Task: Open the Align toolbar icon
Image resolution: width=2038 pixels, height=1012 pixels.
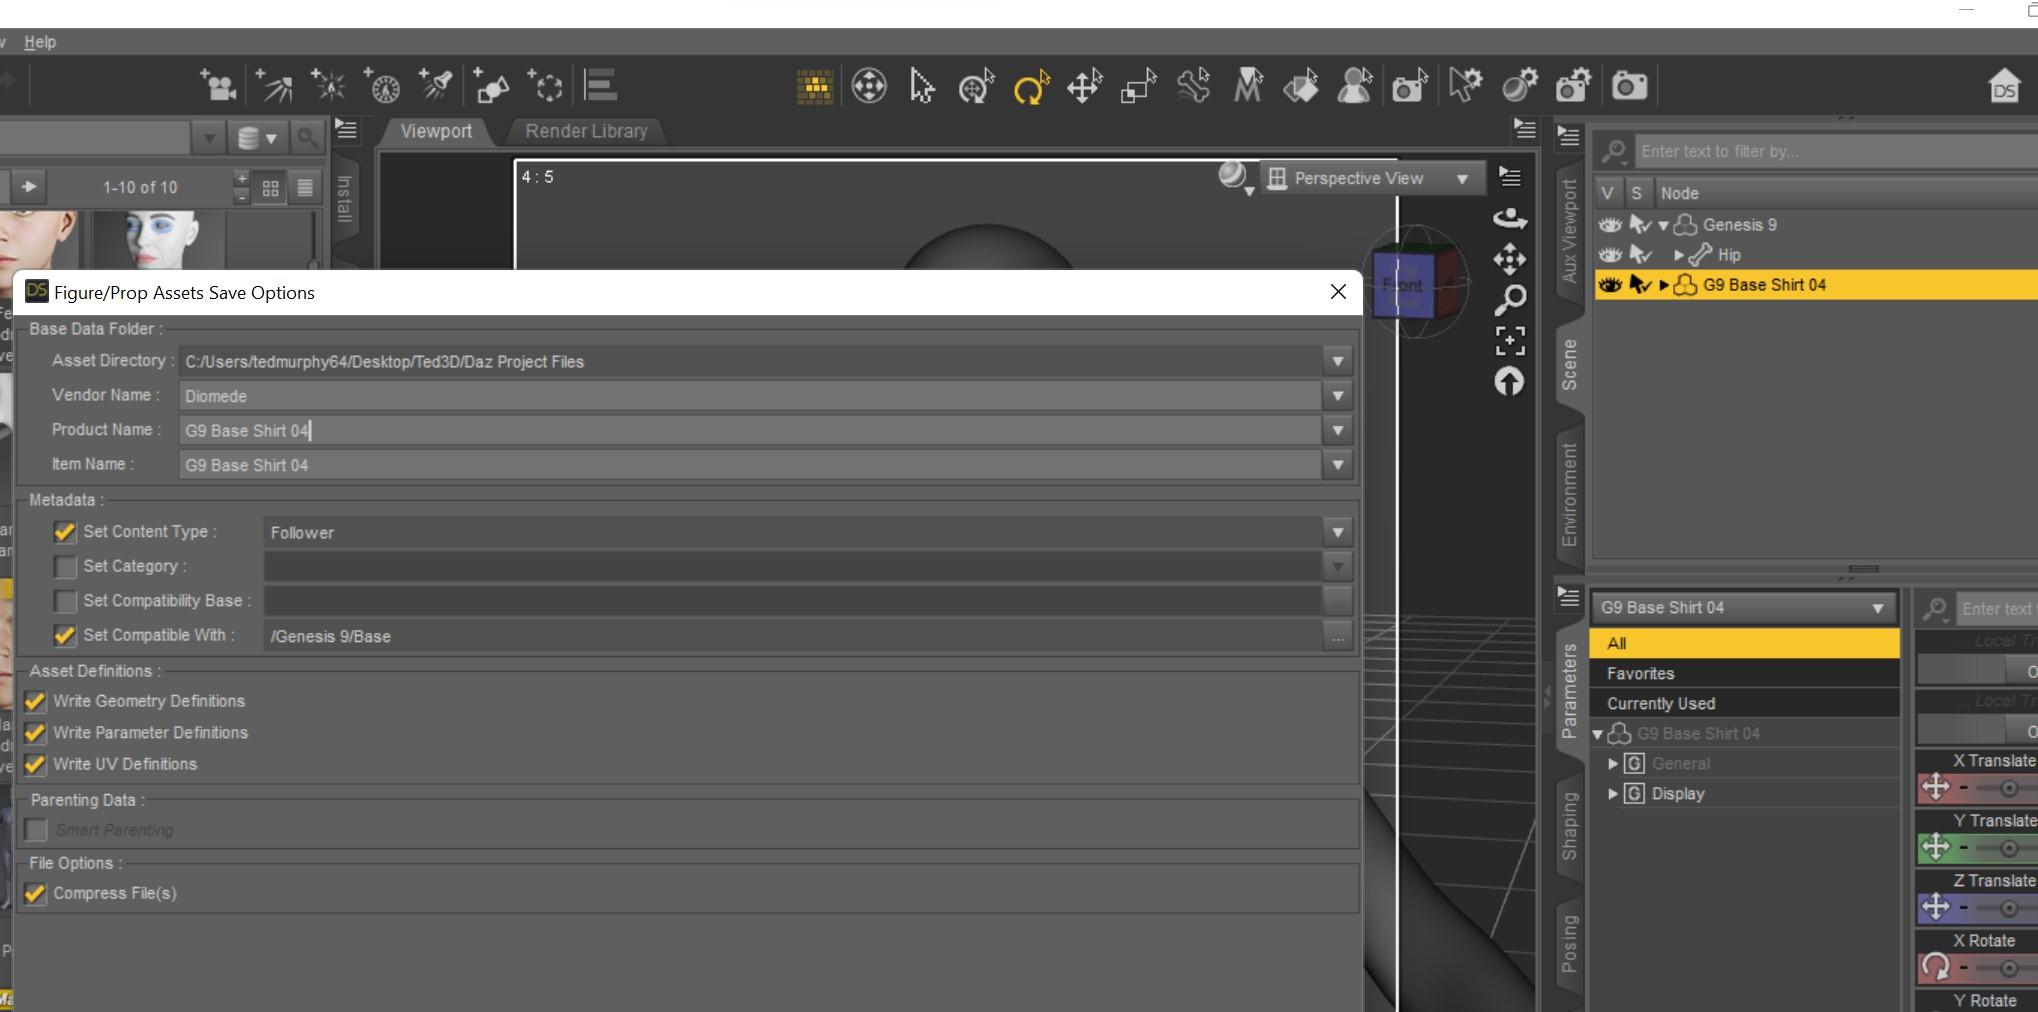Action: click(x=600, y=86)
